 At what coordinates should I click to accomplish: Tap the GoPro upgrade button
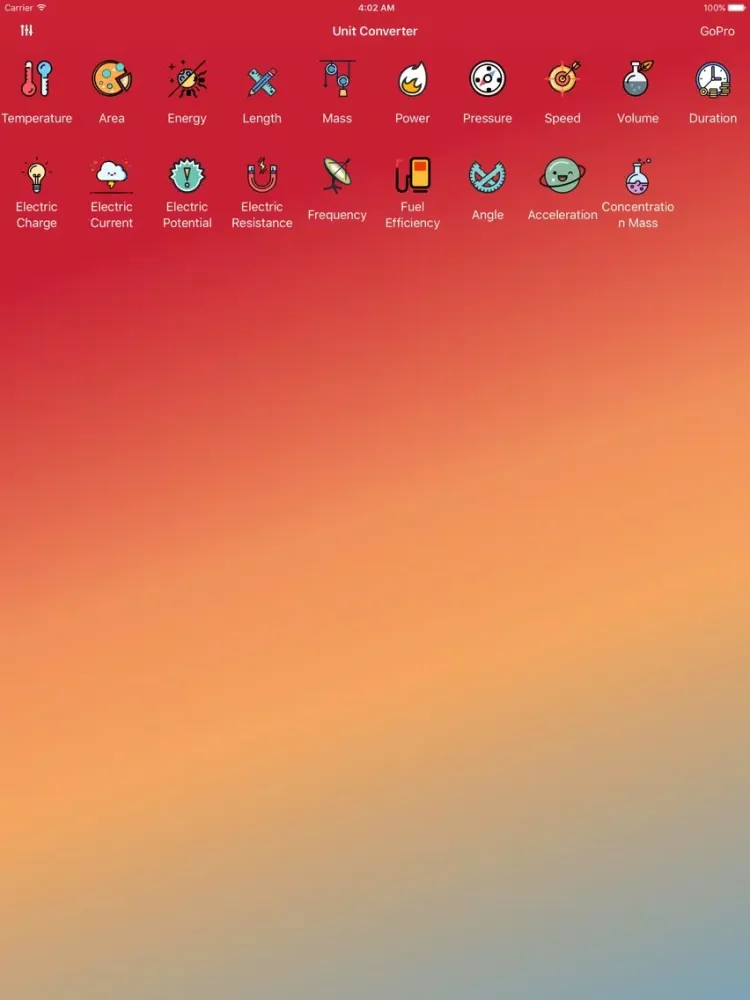(717, 31)
